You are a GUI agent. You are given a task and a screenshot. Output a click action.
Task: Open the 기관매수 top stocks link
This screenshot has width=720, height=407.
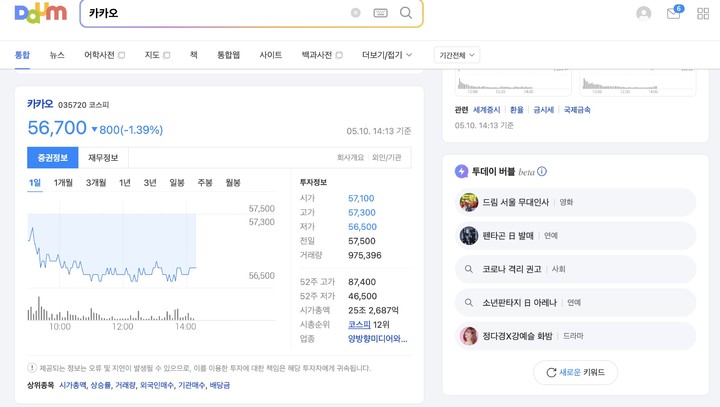[x=192, y=385]
